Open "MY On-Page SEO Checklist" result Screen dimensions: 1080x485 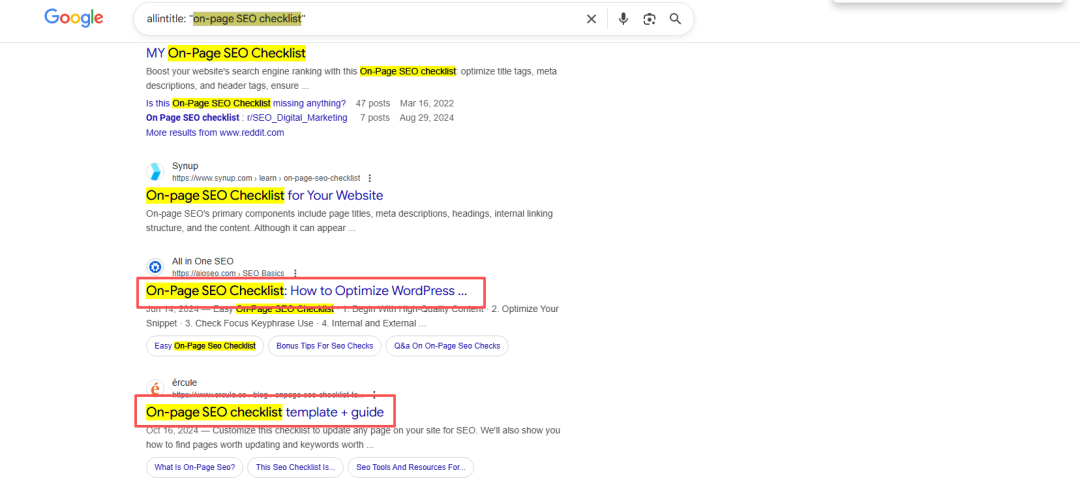point(226,53)
